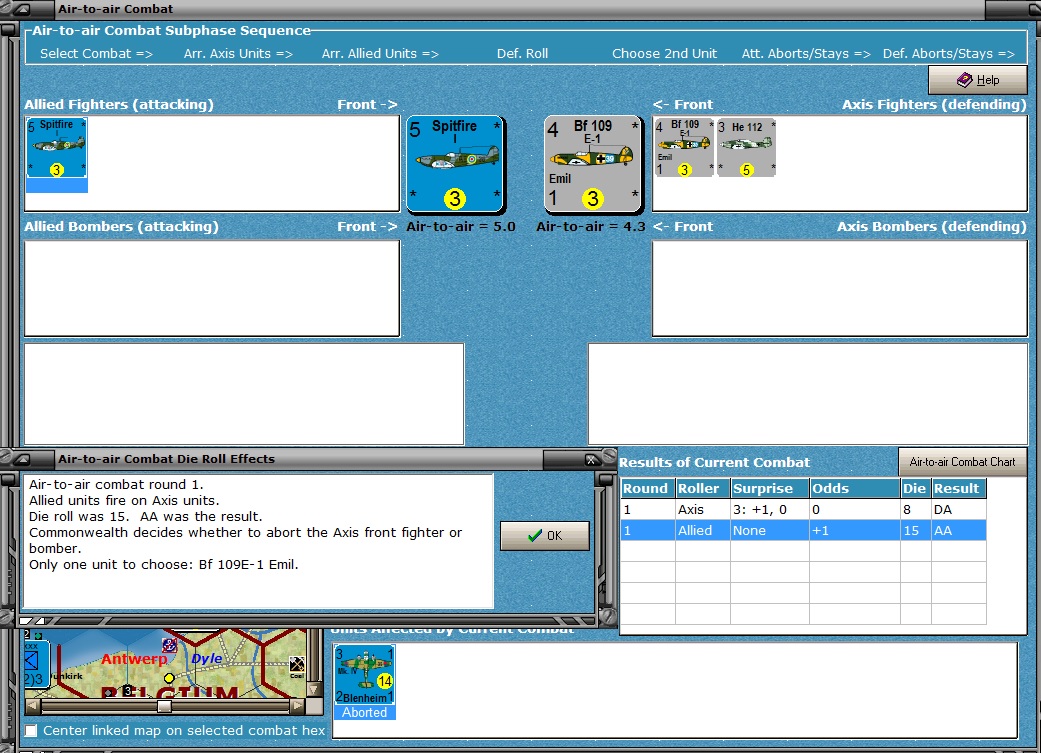Viewport: 1041px width, 753px height.
Task: Click the Allied Bombers attacking list box
Action: point(212,288)
